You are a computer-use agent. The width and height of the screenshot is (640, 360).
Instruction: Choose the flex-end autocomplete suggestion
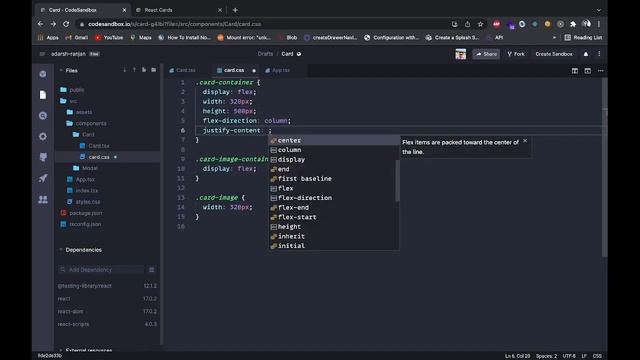pyautogui.click(x=333, y=207)
